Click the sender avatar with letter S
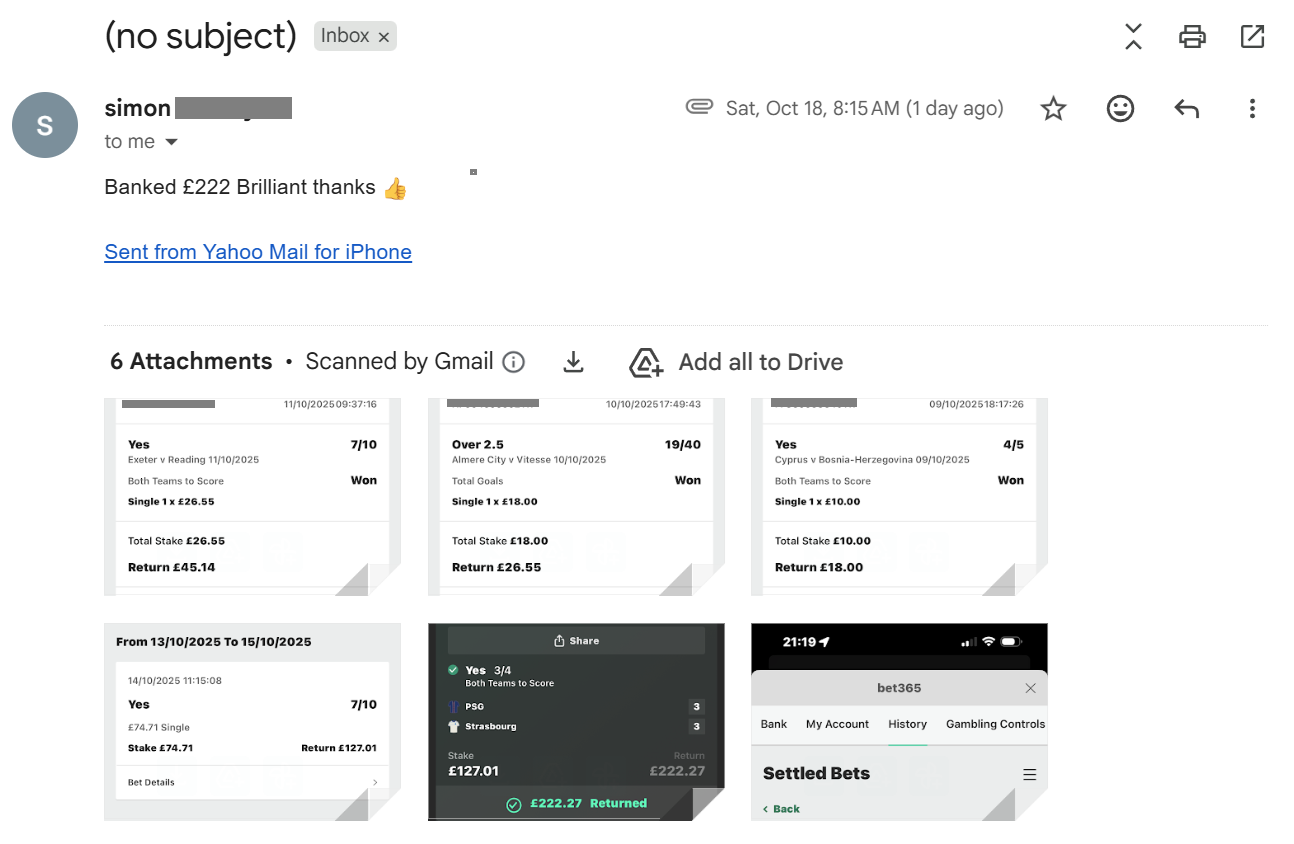The image size is (1294, 844). [45, 125]
